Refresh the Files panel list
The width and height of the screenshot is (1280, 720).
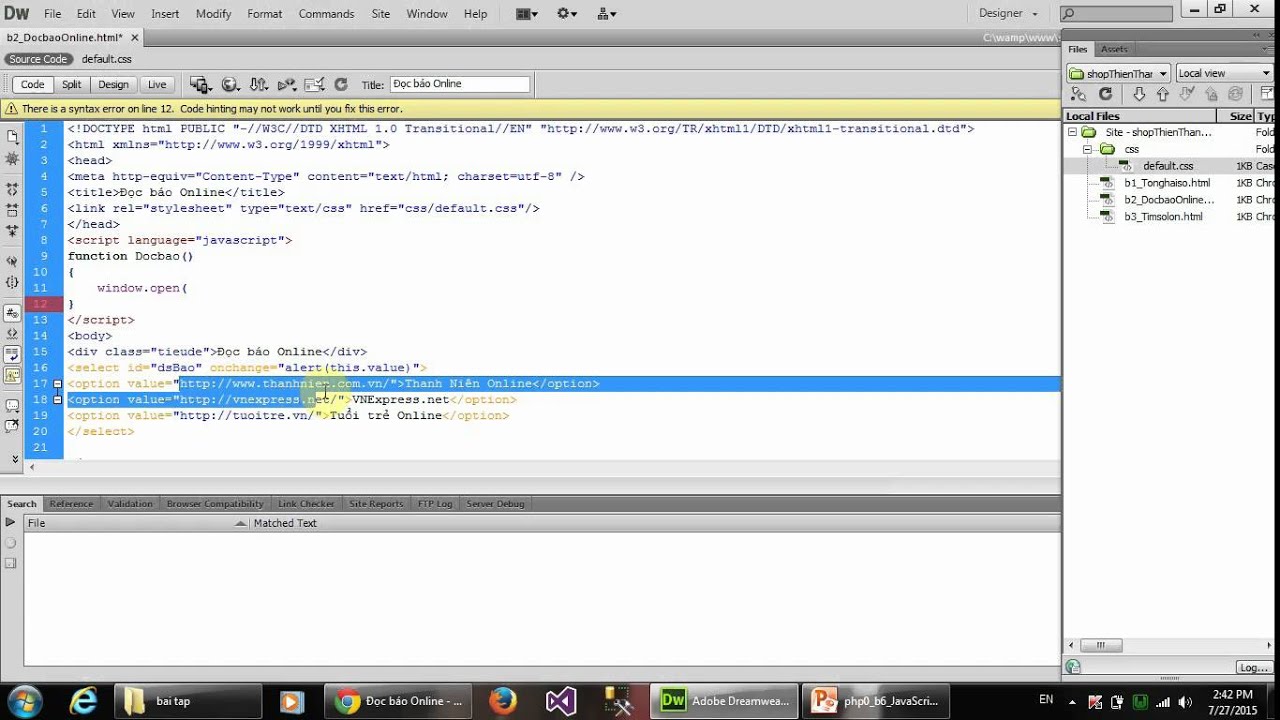[x=1105, y=94]
